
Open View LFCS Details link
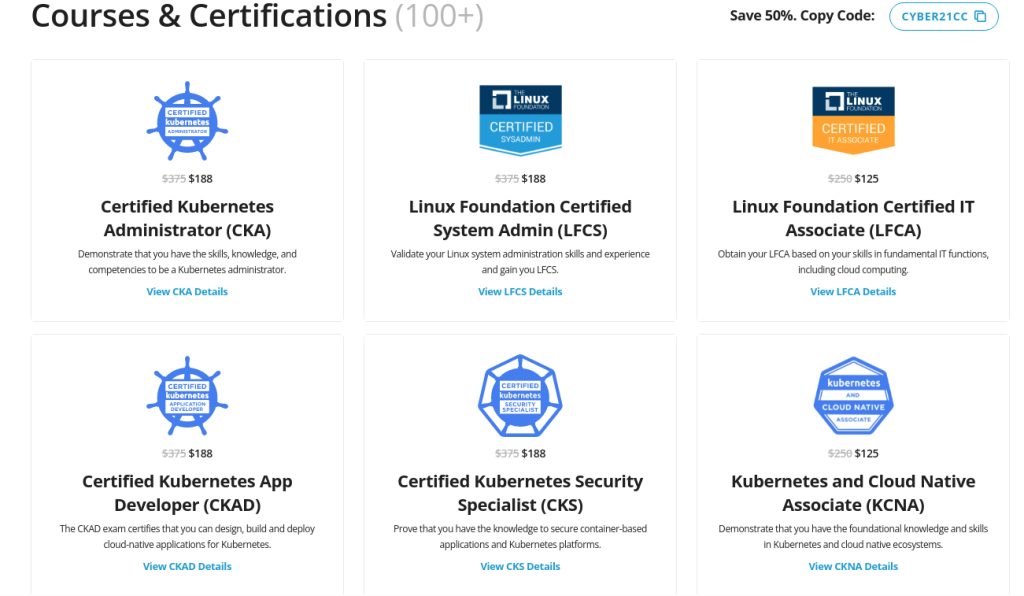tap(520, 292)
